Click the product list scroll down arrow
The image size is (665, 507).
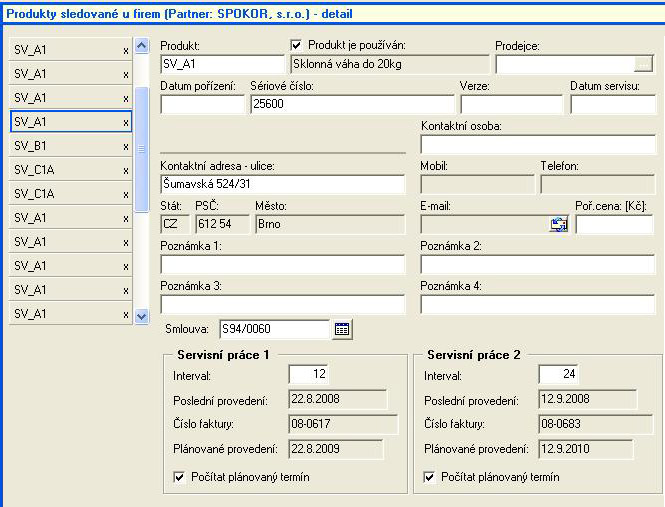coord(141,315)
